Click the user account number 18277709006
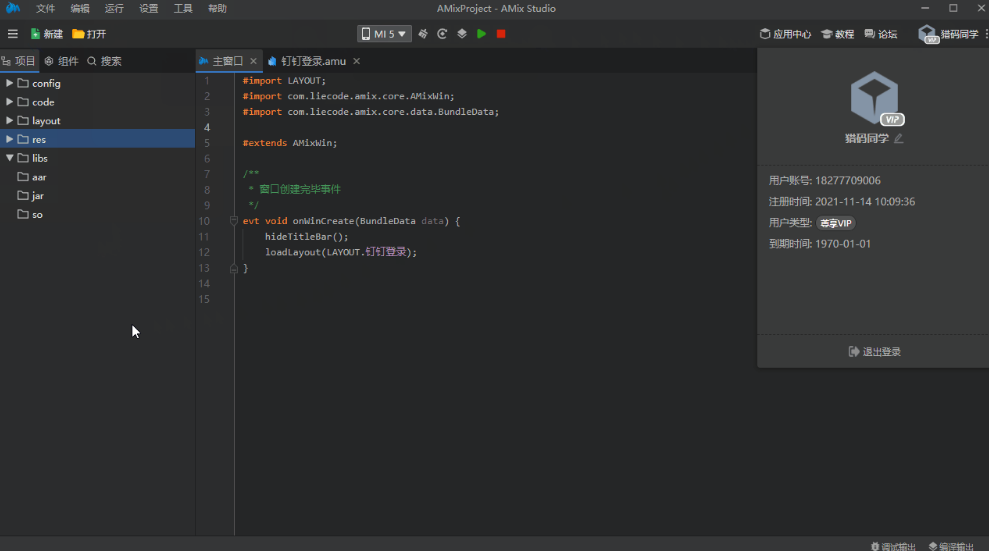The image size is (989, 551). pos(848,180)
